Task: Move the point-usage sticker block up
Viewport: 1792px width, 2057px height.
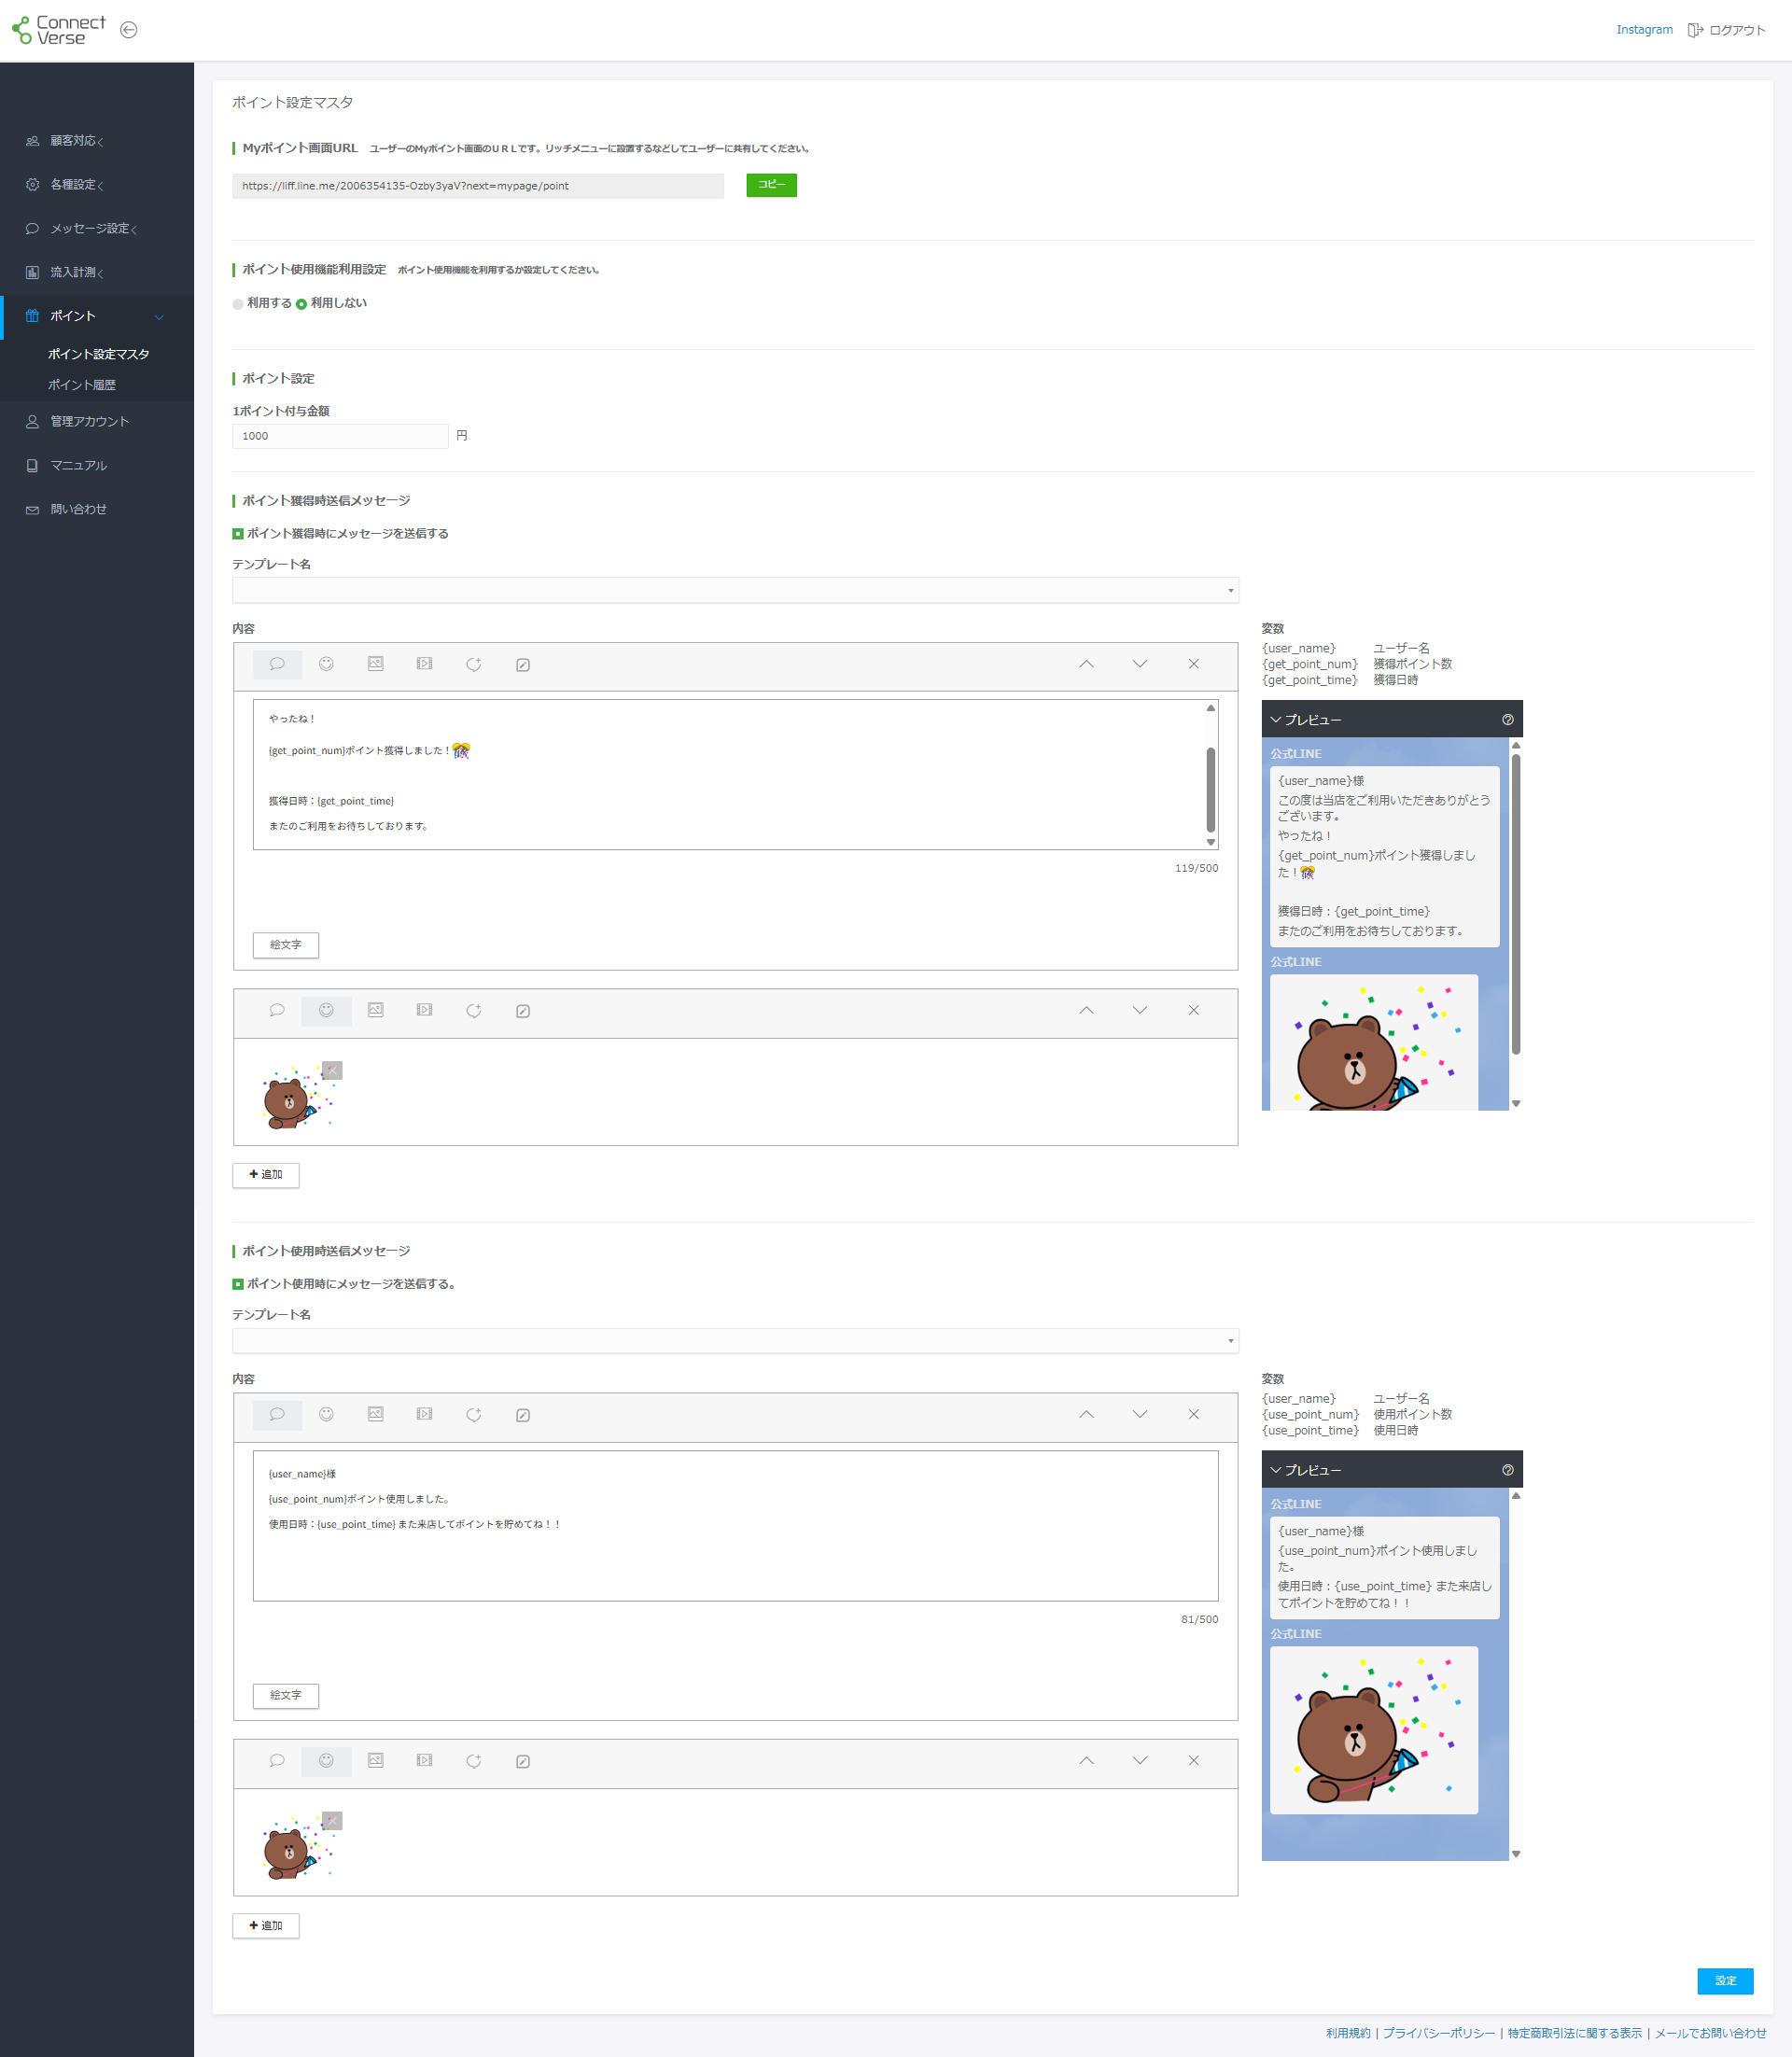Action: pyautogui.click(x=1086, y=1760)
